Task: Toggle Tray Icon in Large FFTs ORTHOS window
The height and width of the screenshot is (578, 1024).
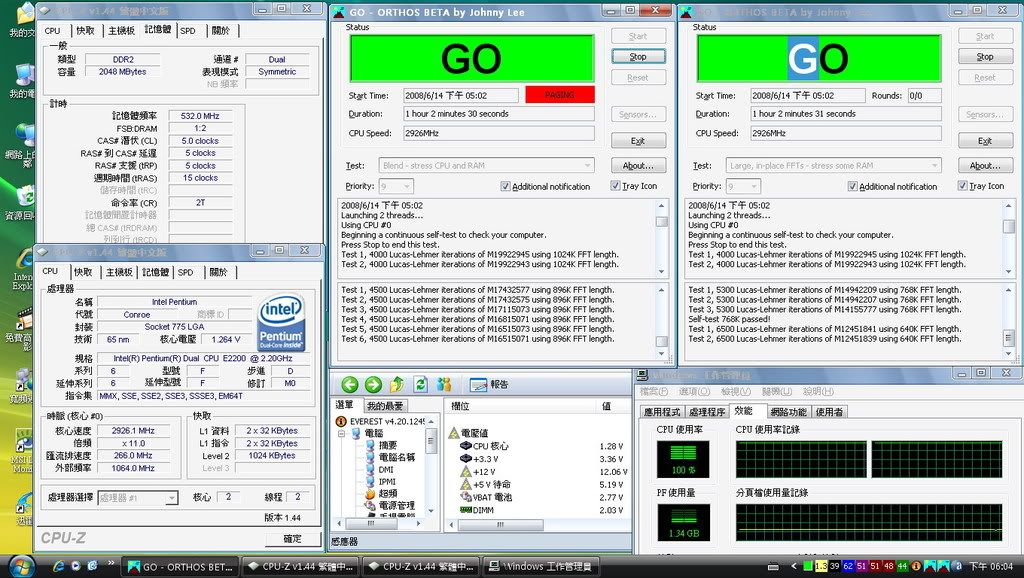Action: pyautogui.click(x=962, y=185)
